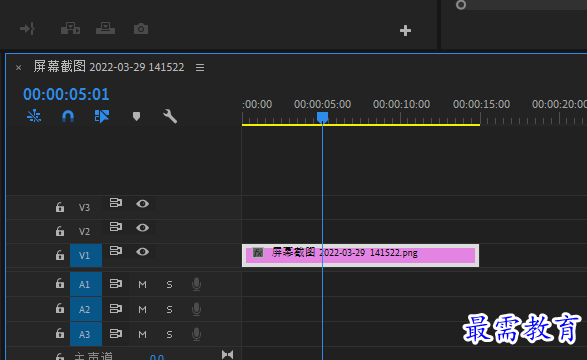The height and width of the screenshot is (360, 587).
Task: Click the playhead timecode 00:00:05:01
Action: coord(66,94)
